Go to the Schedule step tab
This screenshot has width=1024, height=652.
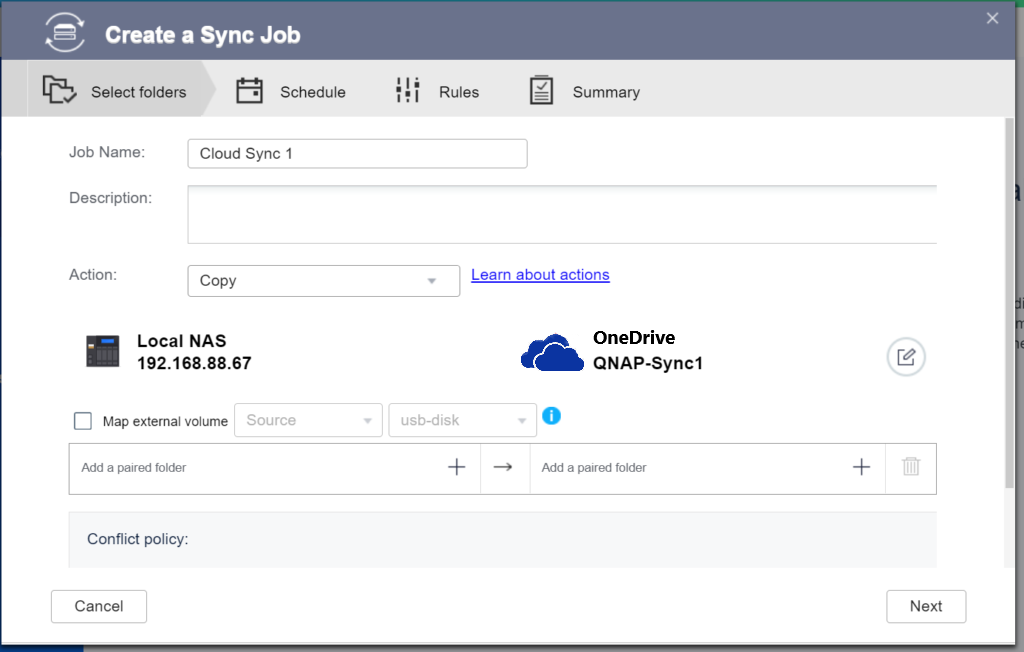[291, 92]
